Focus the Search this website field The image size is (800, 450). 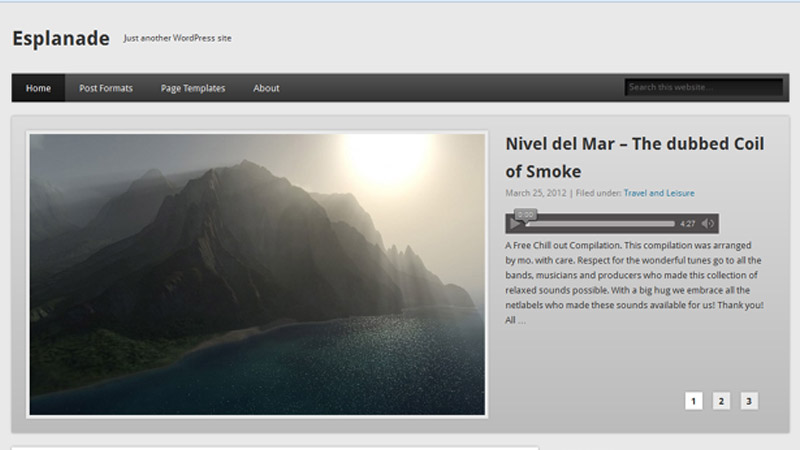(704, 87)
